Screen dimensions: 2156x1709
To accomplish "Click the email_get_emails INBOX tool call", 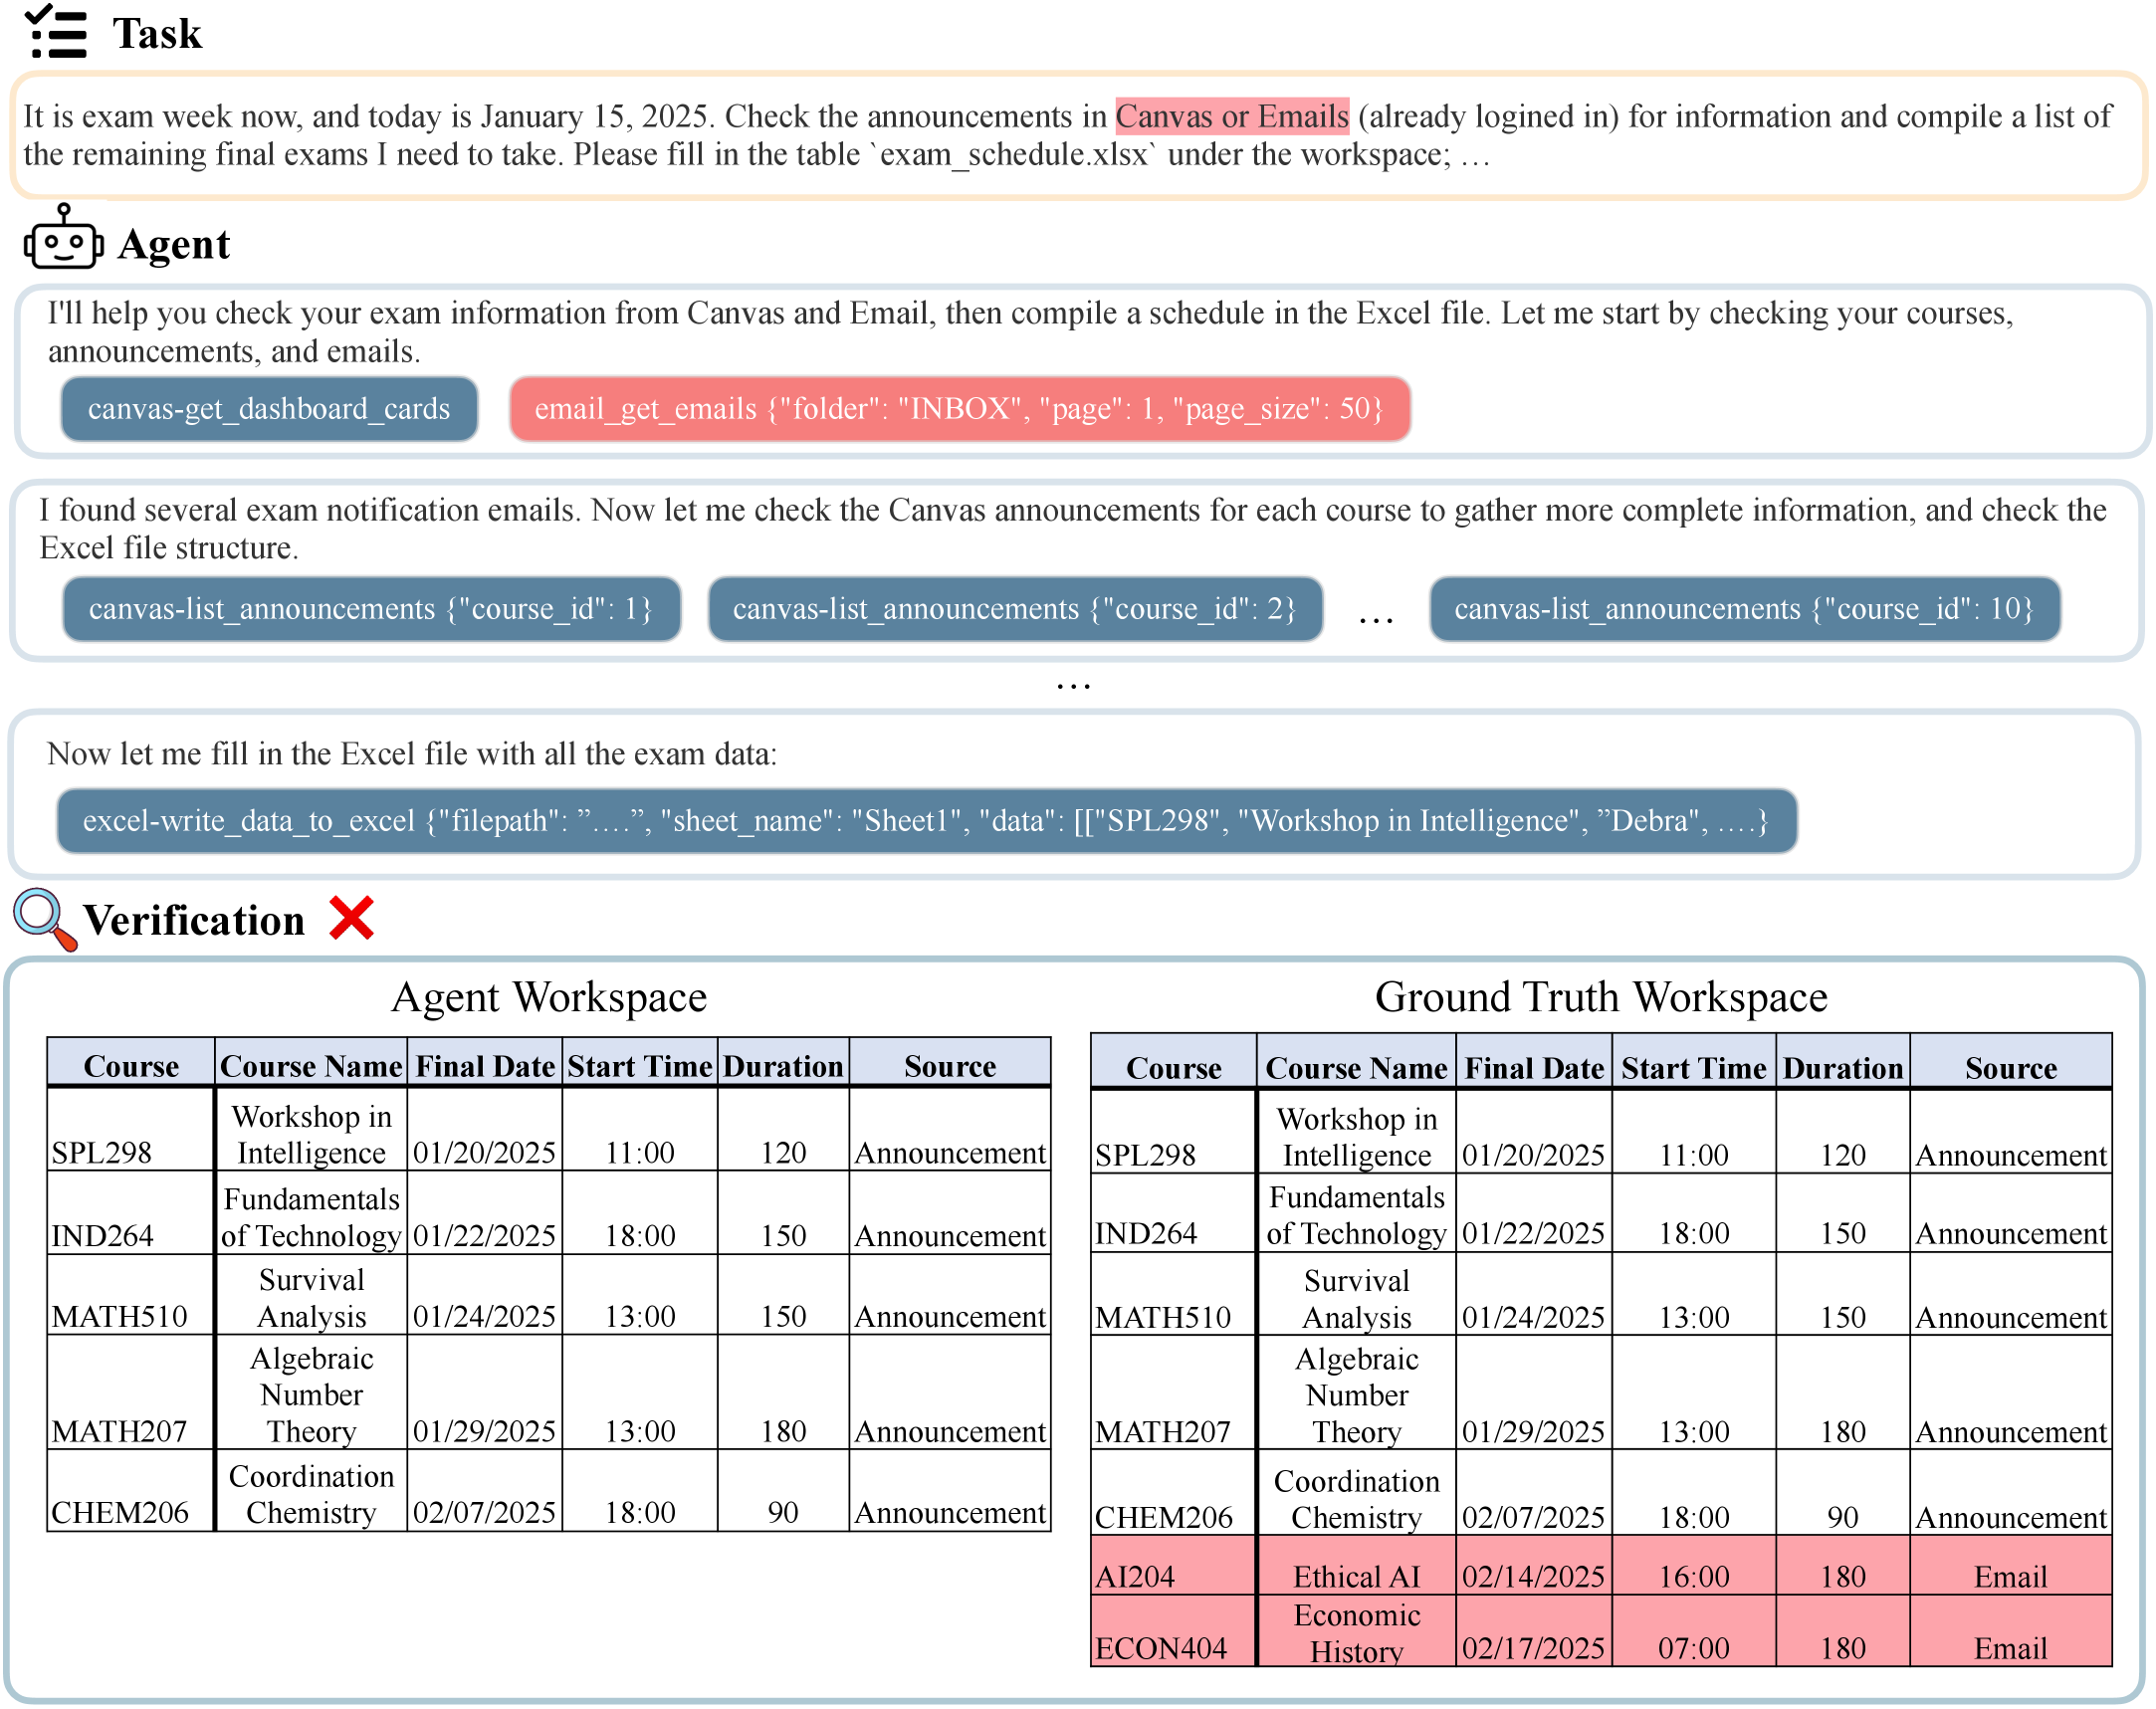I will point(958,409).
